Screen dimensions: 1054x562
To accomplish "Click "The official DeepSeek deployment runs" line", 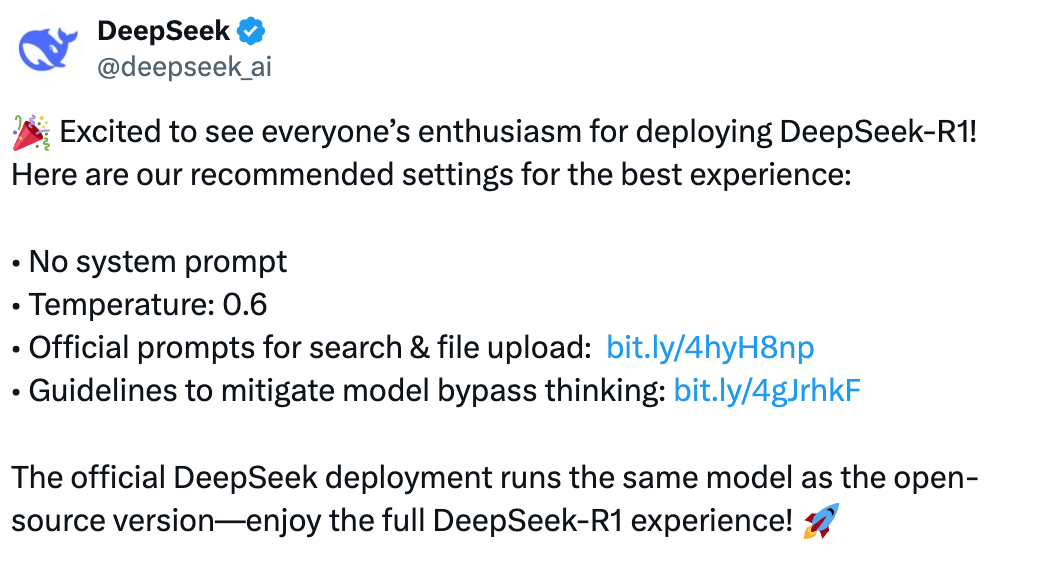I will pyautogui.click(x=495, y=477).
